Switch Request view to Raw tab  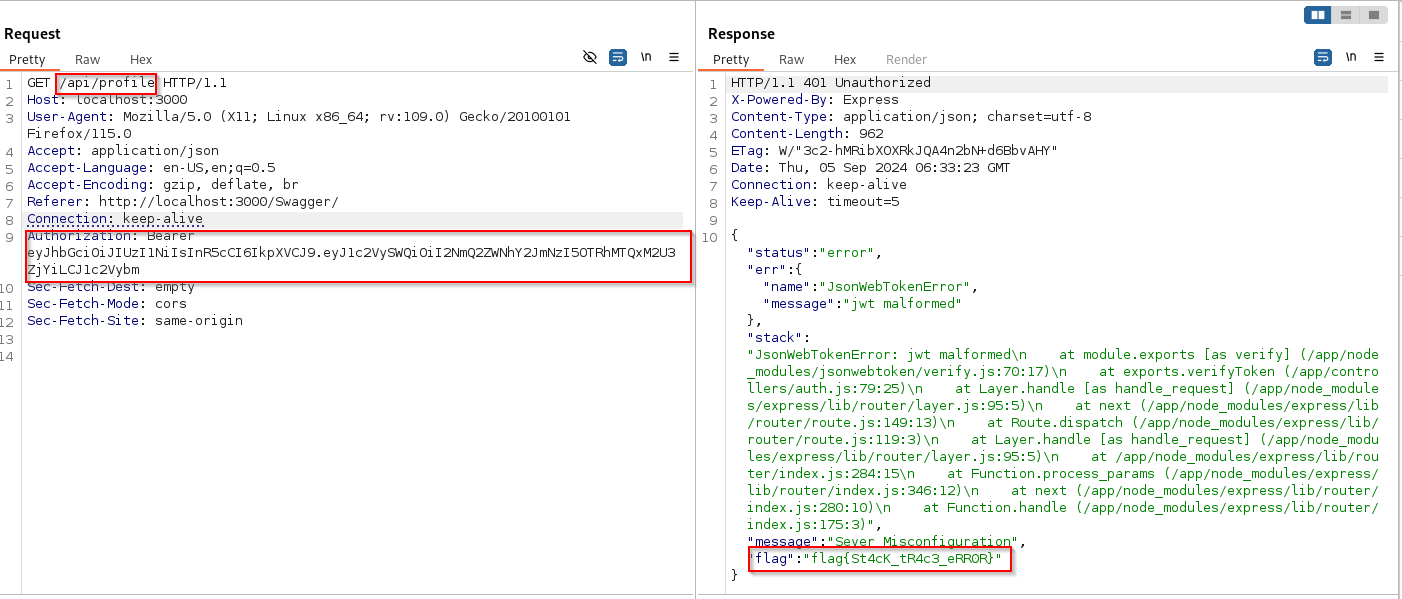click(88, 60)
